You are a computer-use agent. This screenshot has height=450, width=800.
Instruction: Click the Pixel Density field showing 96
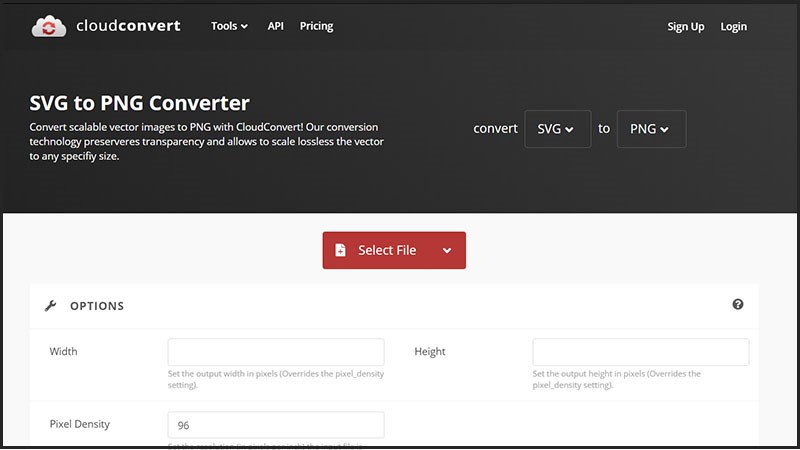point(276,425)
